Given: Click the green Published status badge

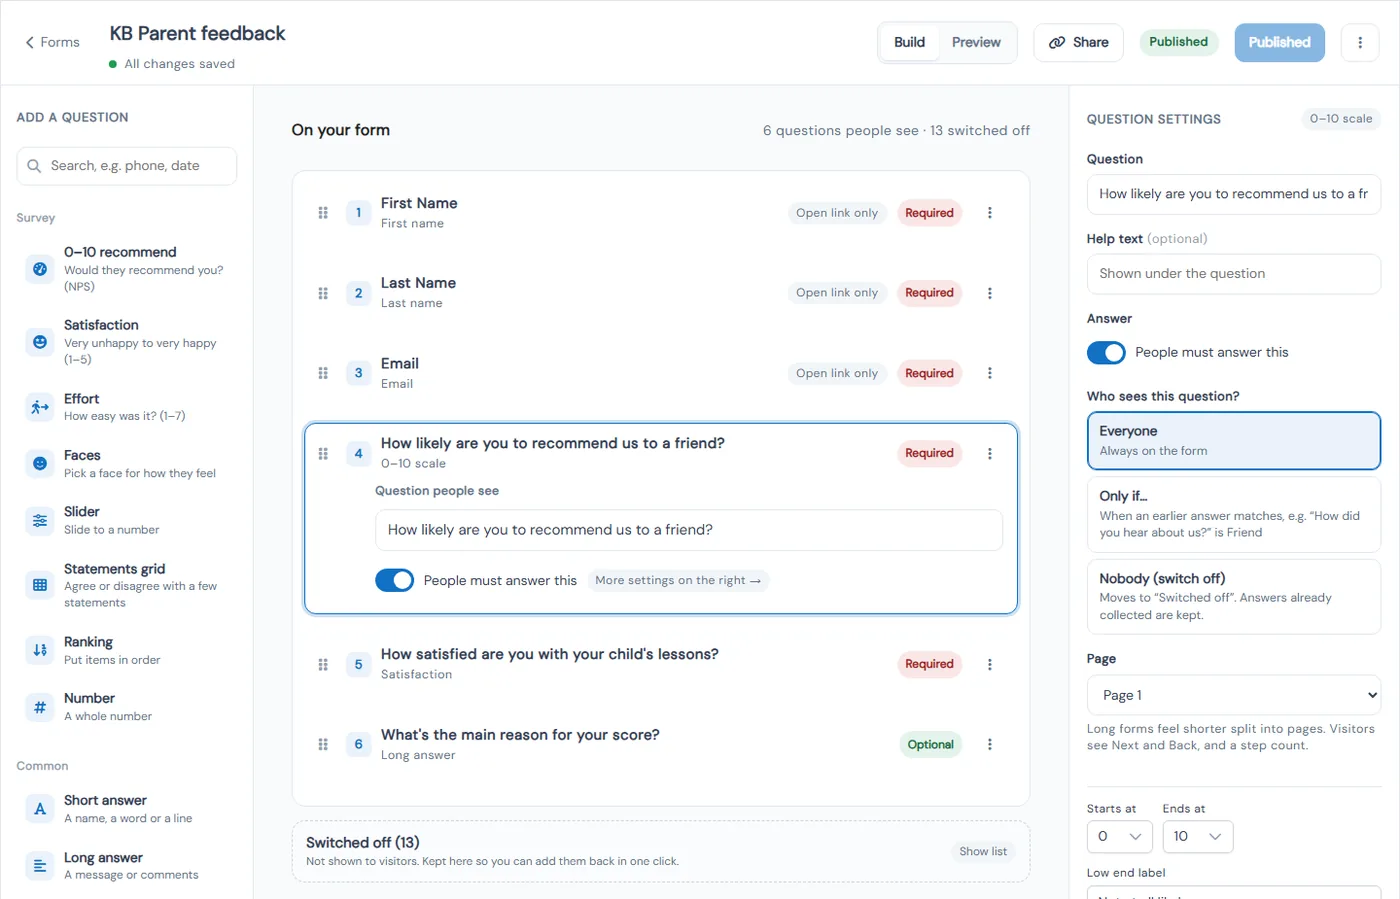Looking at the screenshot, I should coord(1179,42).
